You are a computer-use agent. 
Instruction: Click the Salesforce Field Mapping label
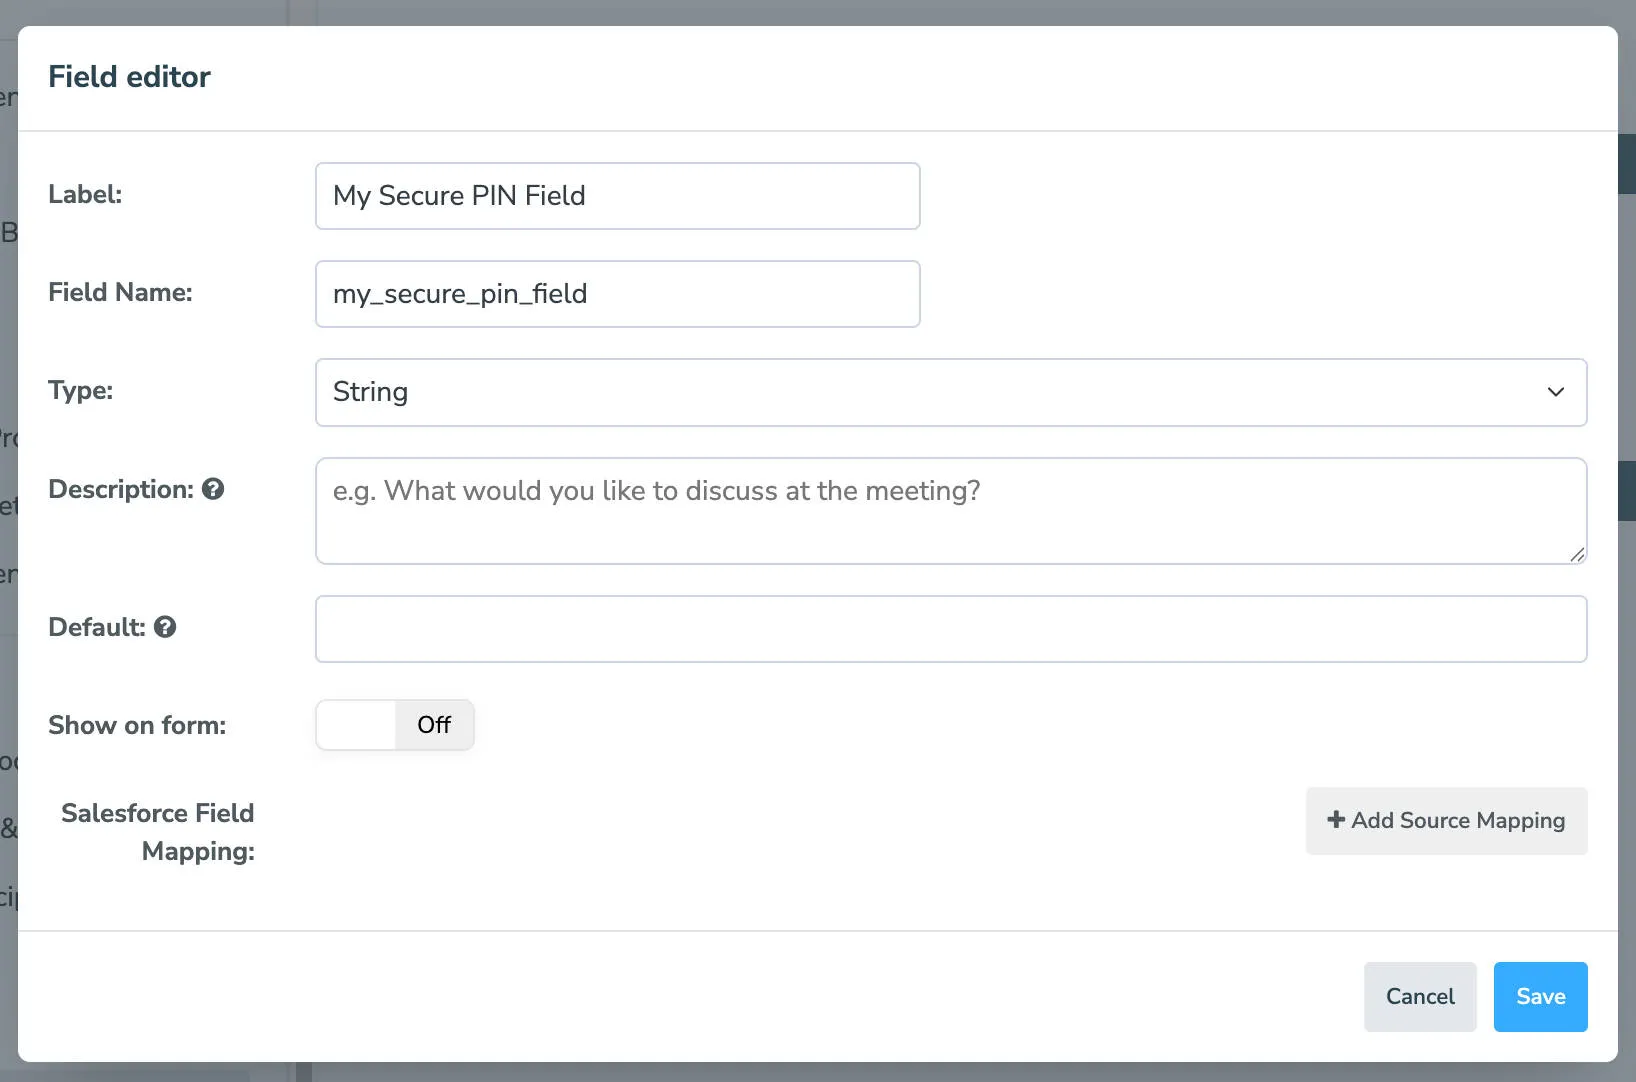(157, 832)
